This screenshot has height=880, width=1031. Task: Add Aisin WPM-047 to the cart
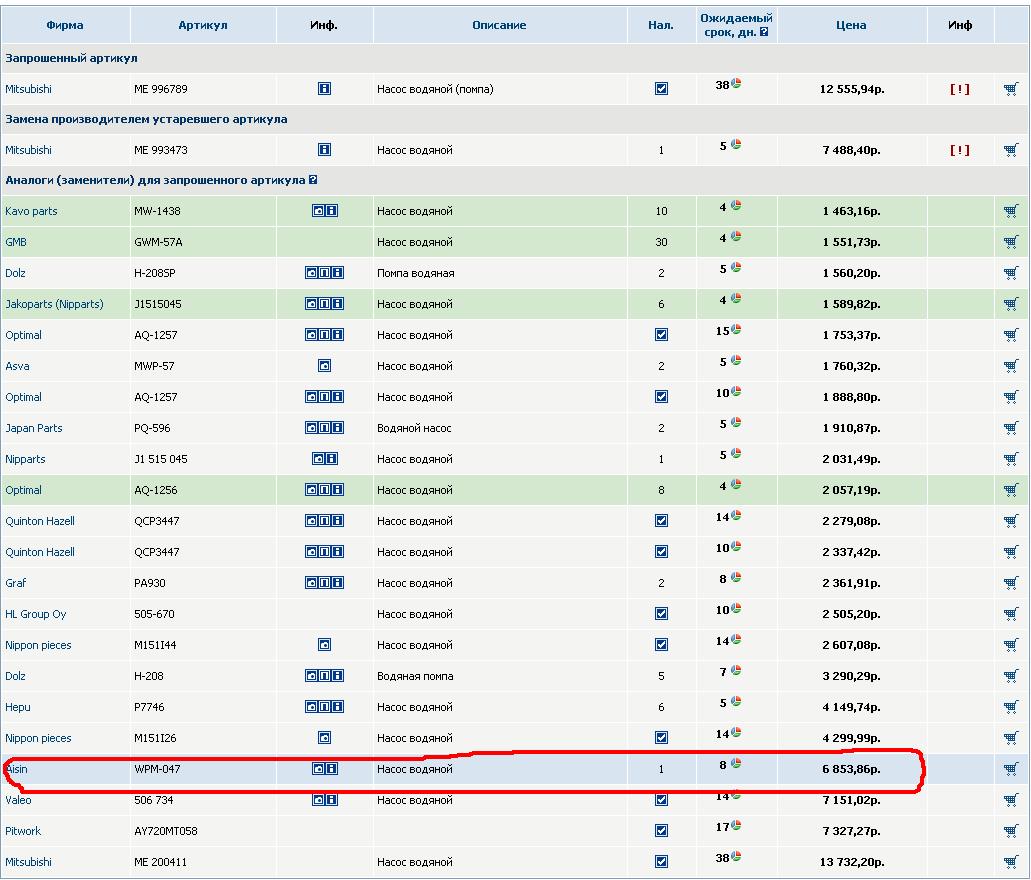click(1011, 769)
